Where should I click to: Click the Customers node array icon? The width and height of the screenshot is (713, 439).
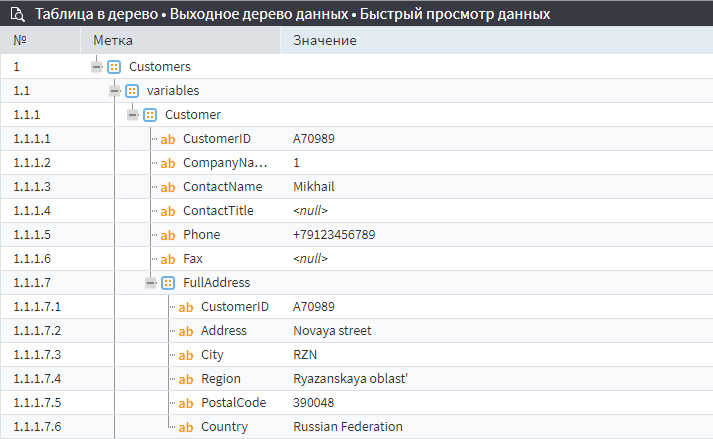click(114, 67)
